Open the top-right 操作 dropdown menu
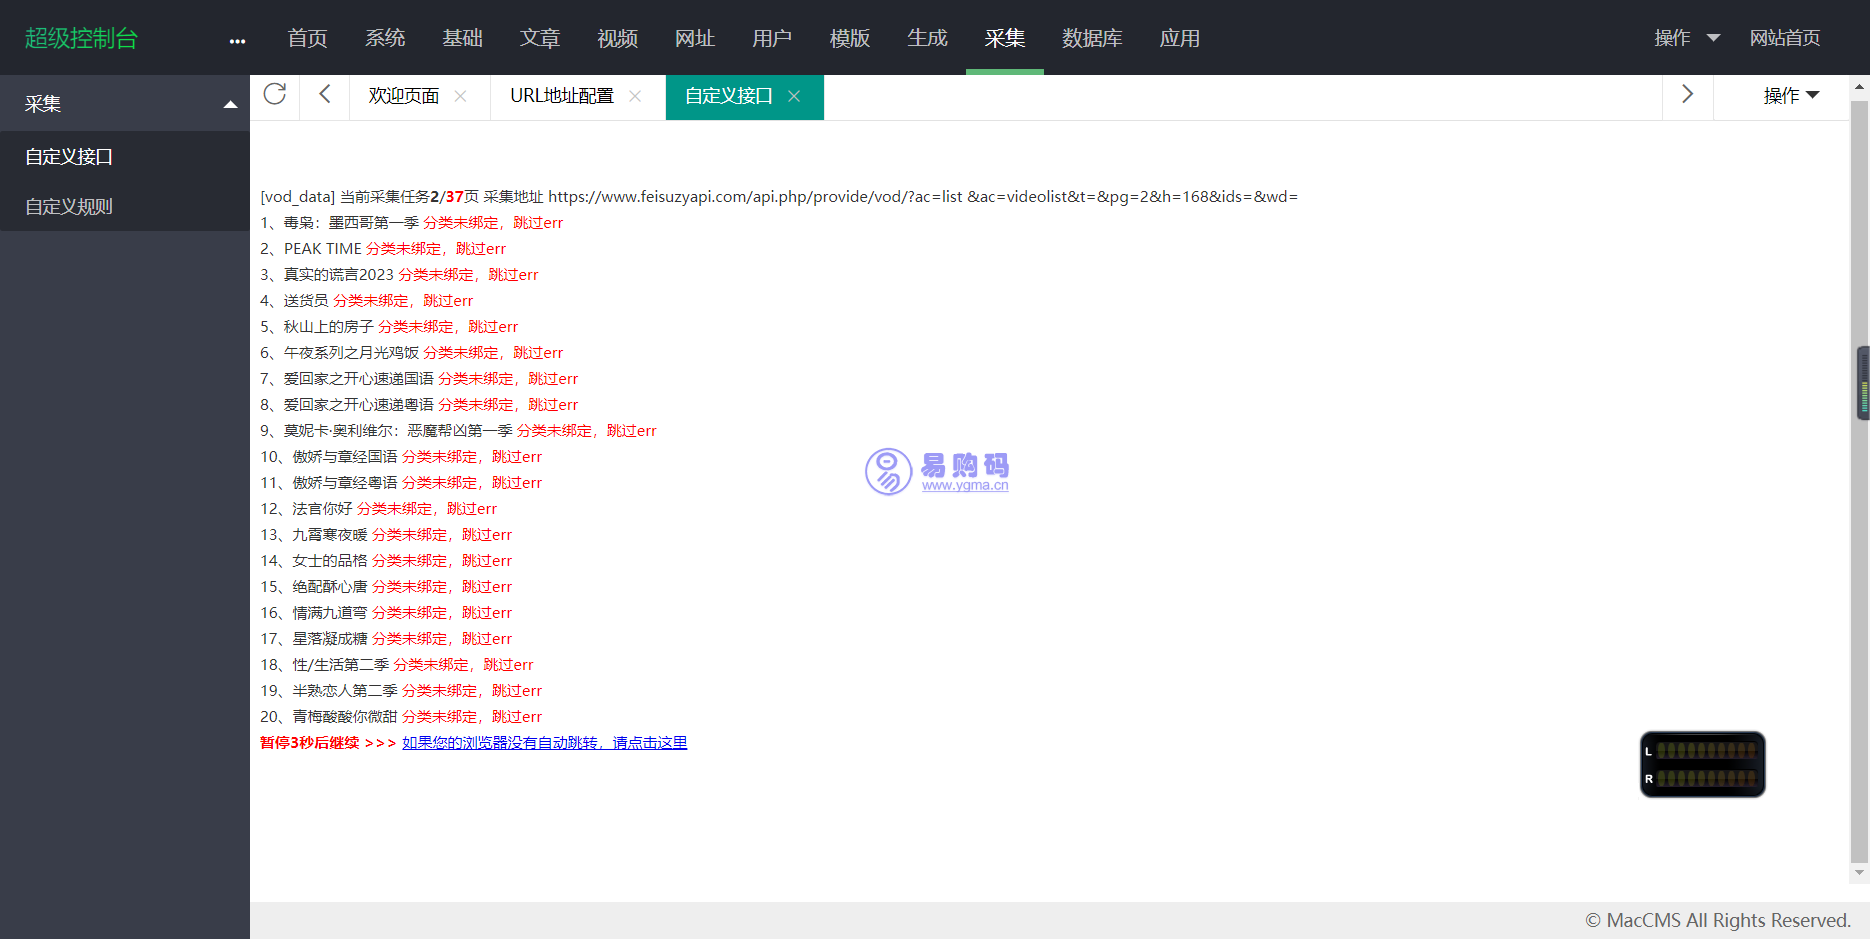This screenshot has width=1870, height=939. point(1686,38)
